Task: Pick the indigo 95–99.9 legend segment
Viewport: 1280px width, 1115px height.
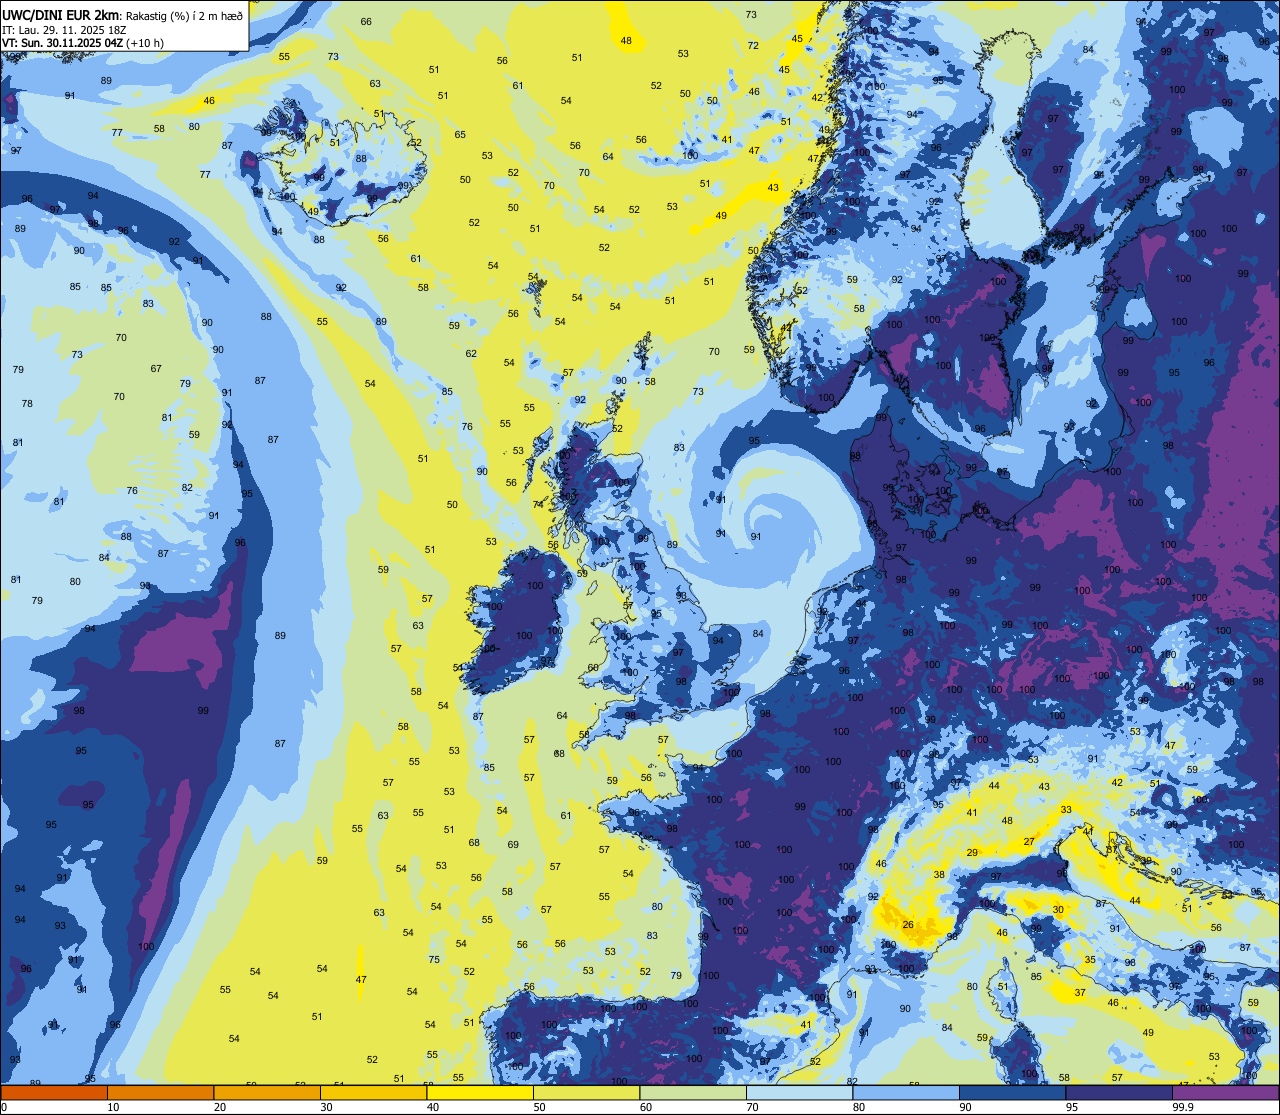Action: [x=1119, y=1092]
